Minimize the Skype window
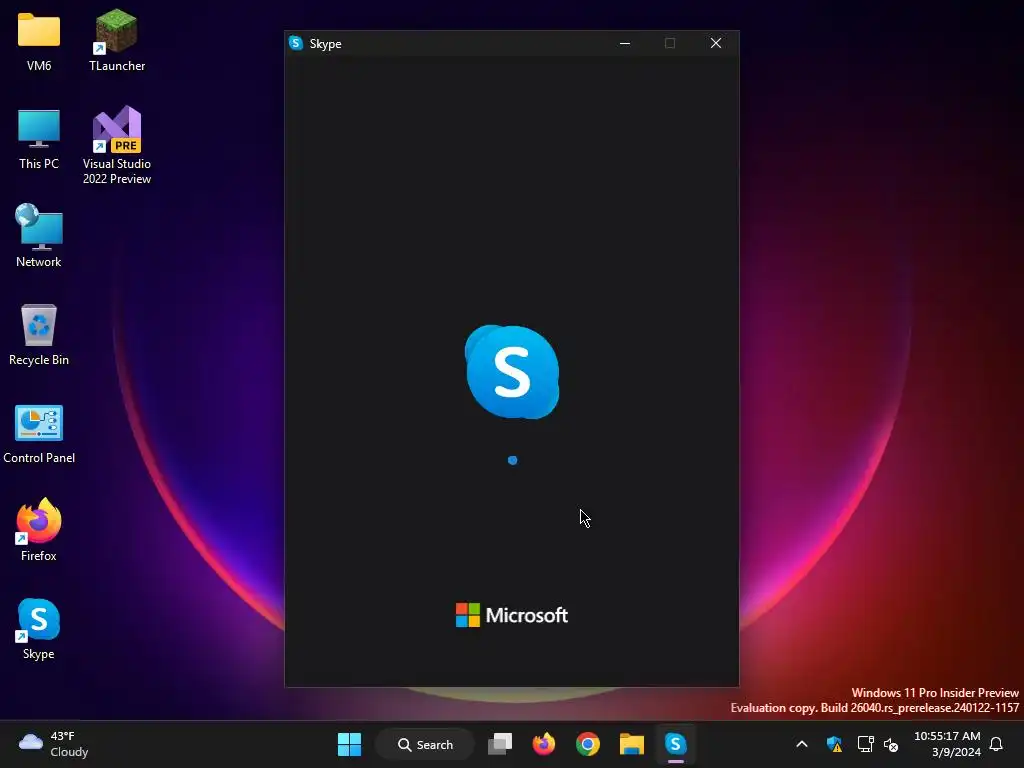 point(625,43)
